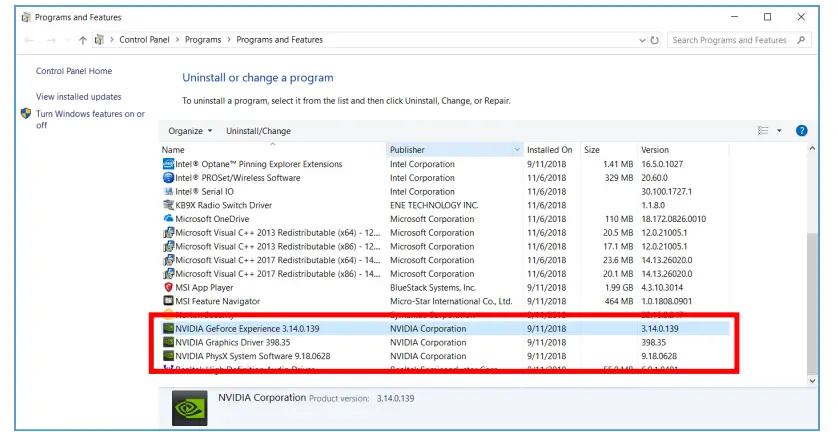Go up one level using the up arrow
This screenshot has width=838, height=432.
(x=82, y=40)
